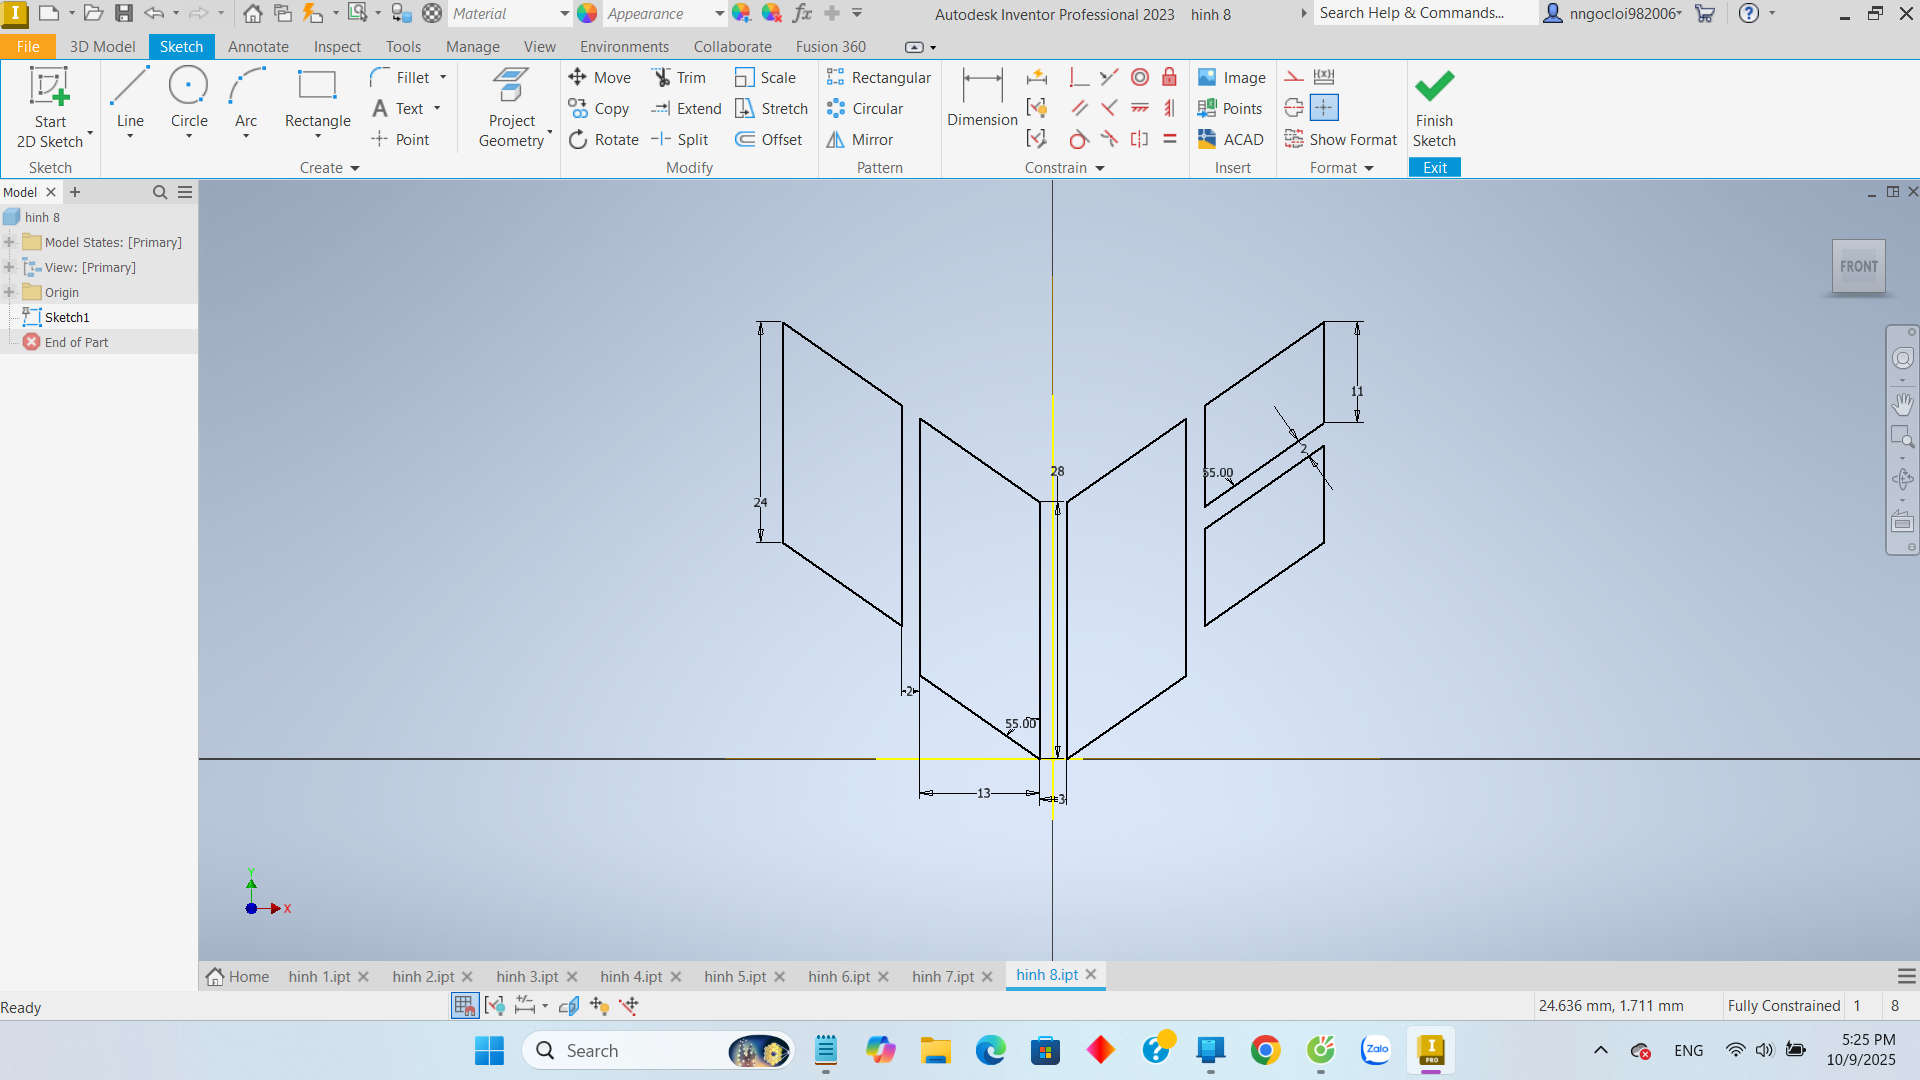Open the Appearance color swatch selector
Viewport: 1920px width, 1080px height.
point(588,14)
